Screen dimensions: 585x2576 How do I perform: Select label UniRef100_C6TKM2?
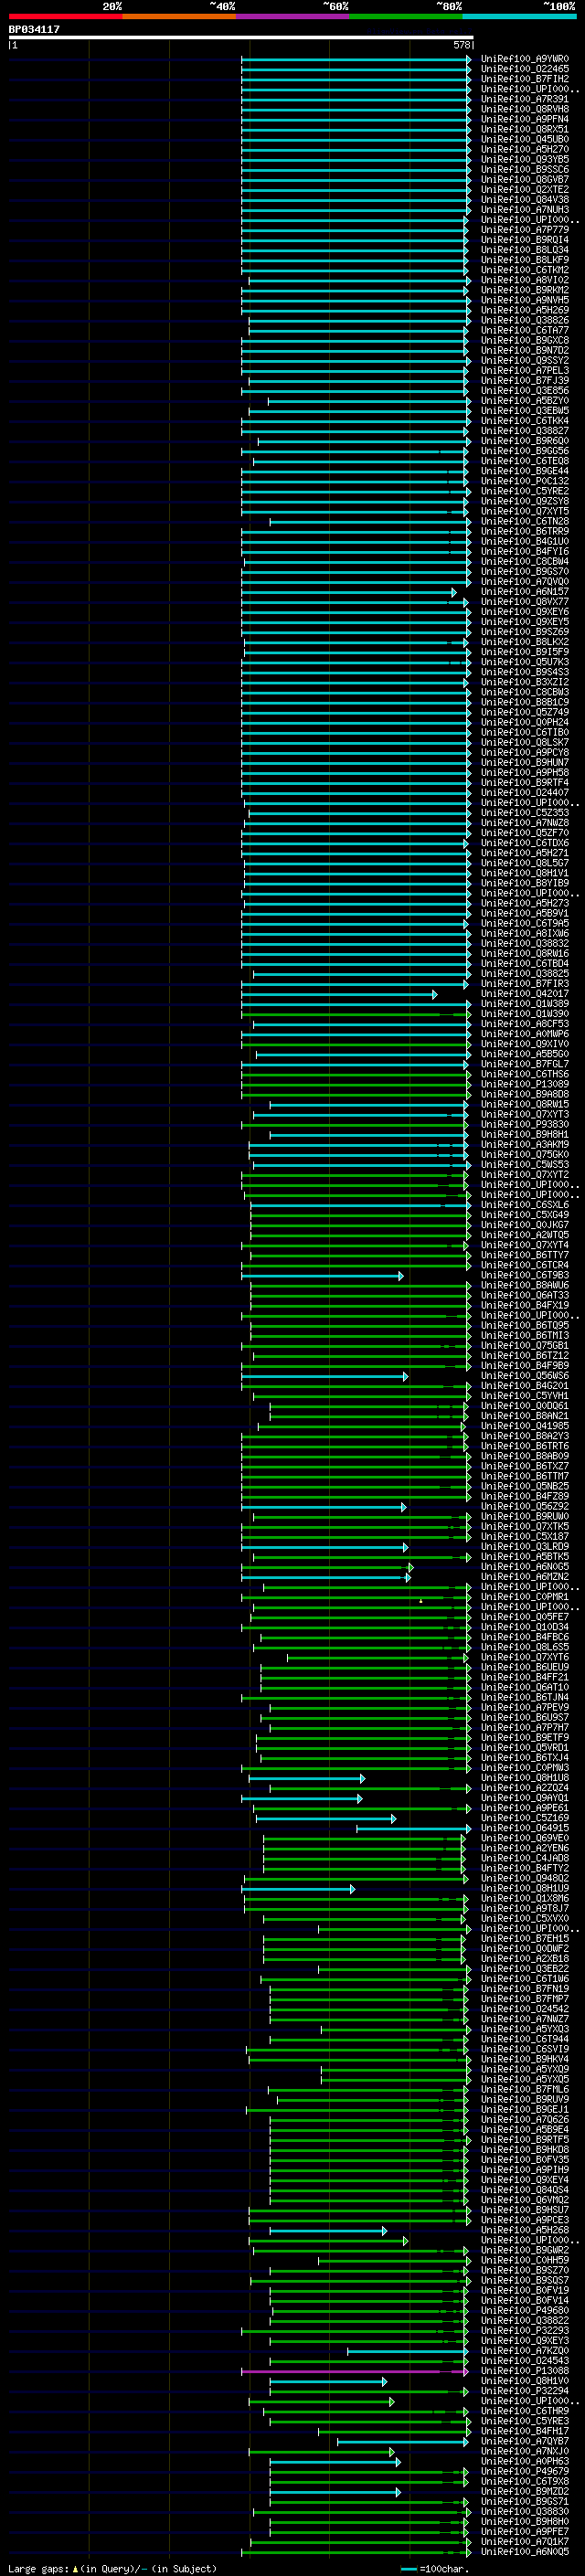tap(525, 270)
